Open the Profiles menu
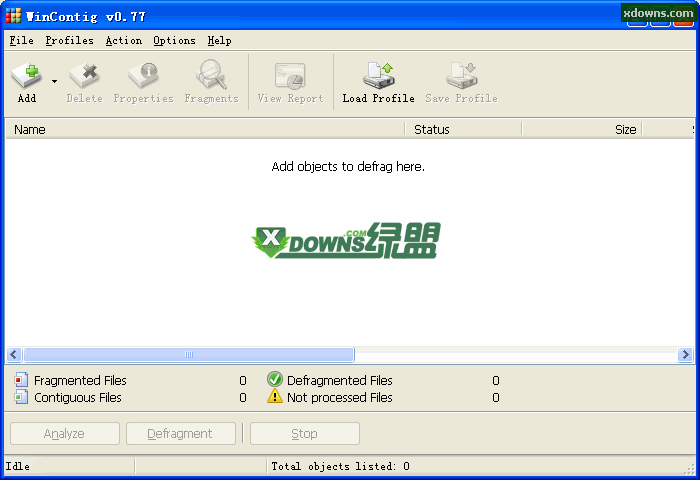700x480 pixels. pos(70,41)
